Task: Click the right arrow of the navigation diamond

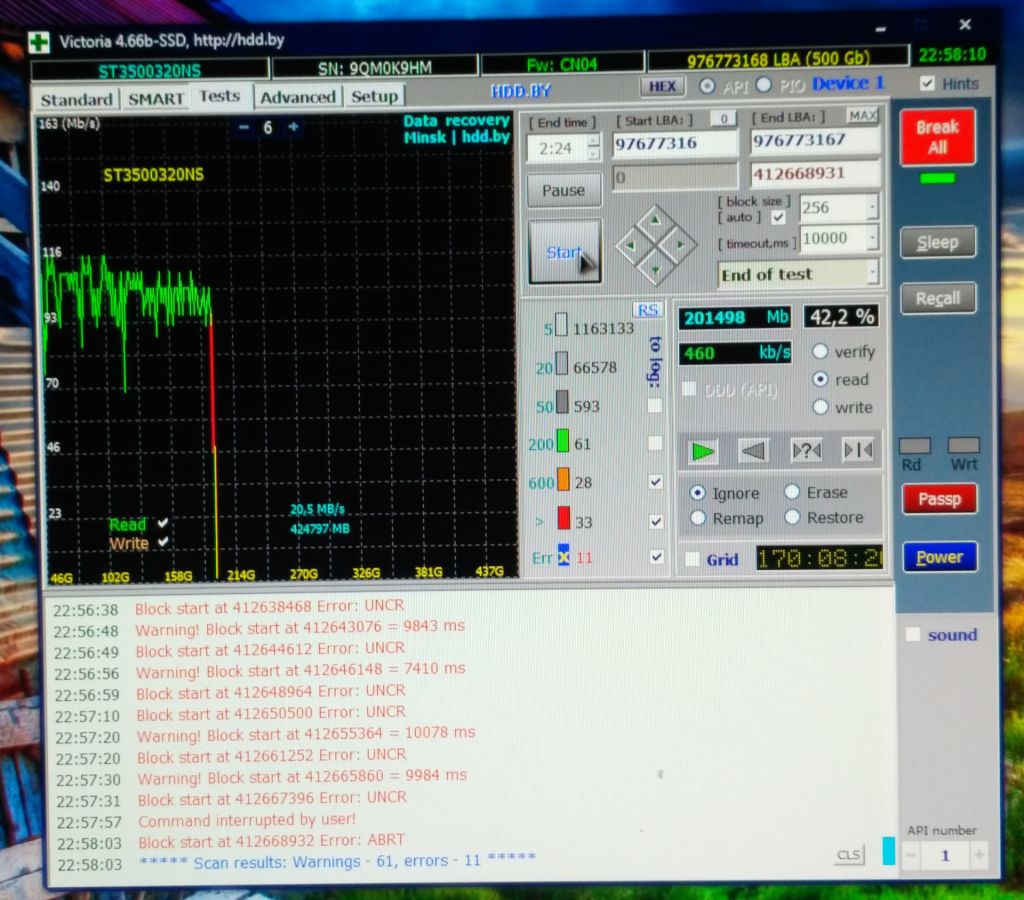Action: click(x=680, y=245)
